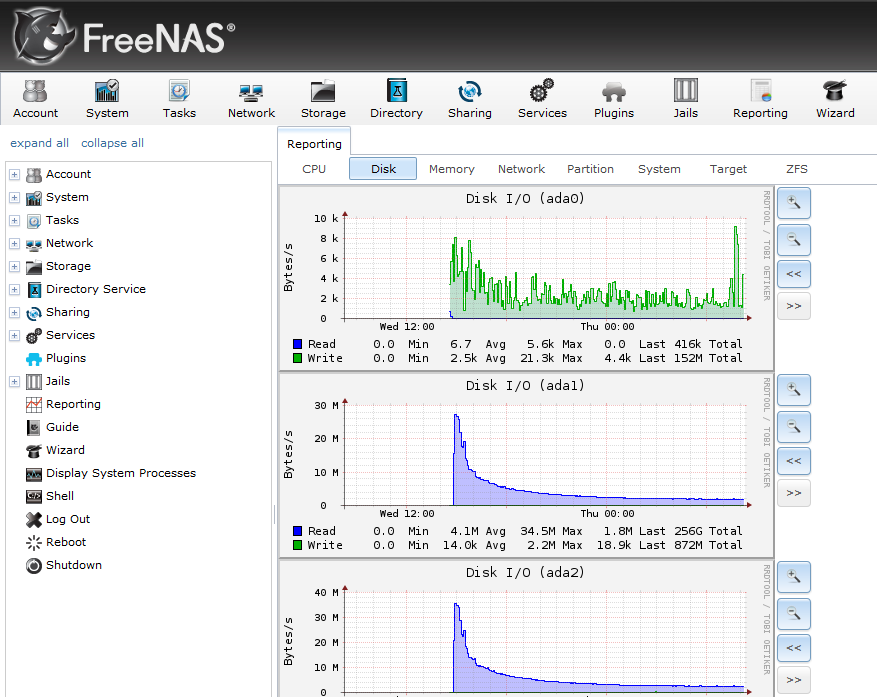The height and width of the screenshot is (697, 877).
Task: Expand the Account tree node
Action: tap(14, 175)
